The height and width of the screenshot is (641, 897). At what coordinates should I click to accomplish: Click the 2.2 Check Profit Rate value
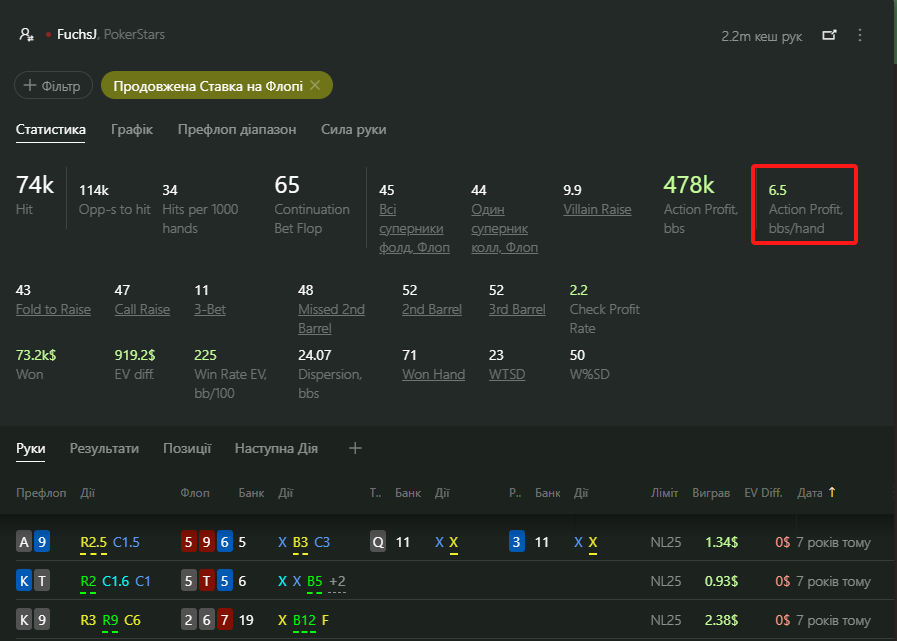(x=578, y=290)
